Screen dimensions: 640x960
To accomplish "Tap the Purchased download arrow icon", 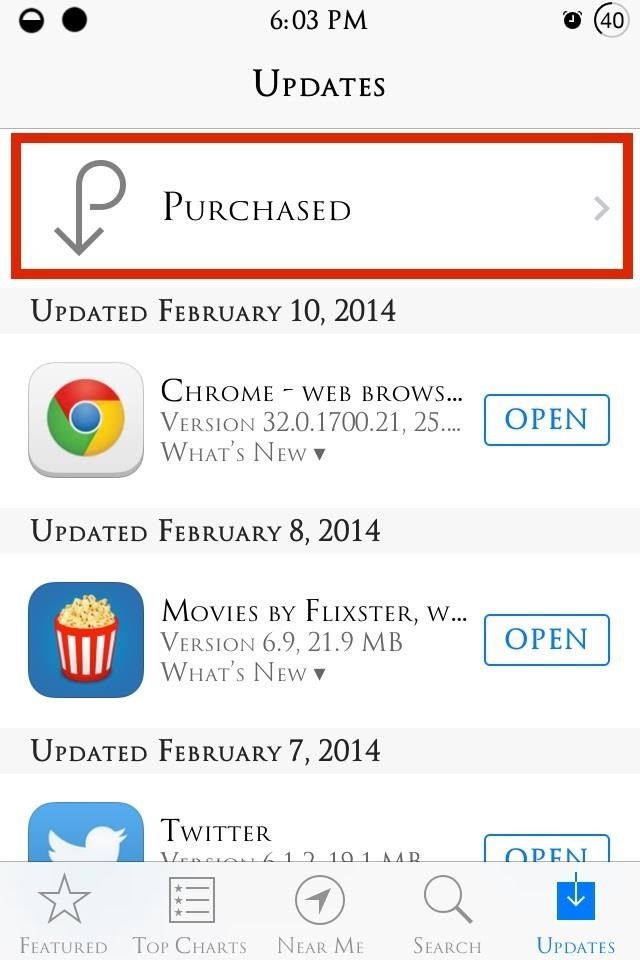I will click(x=90, y=208).
